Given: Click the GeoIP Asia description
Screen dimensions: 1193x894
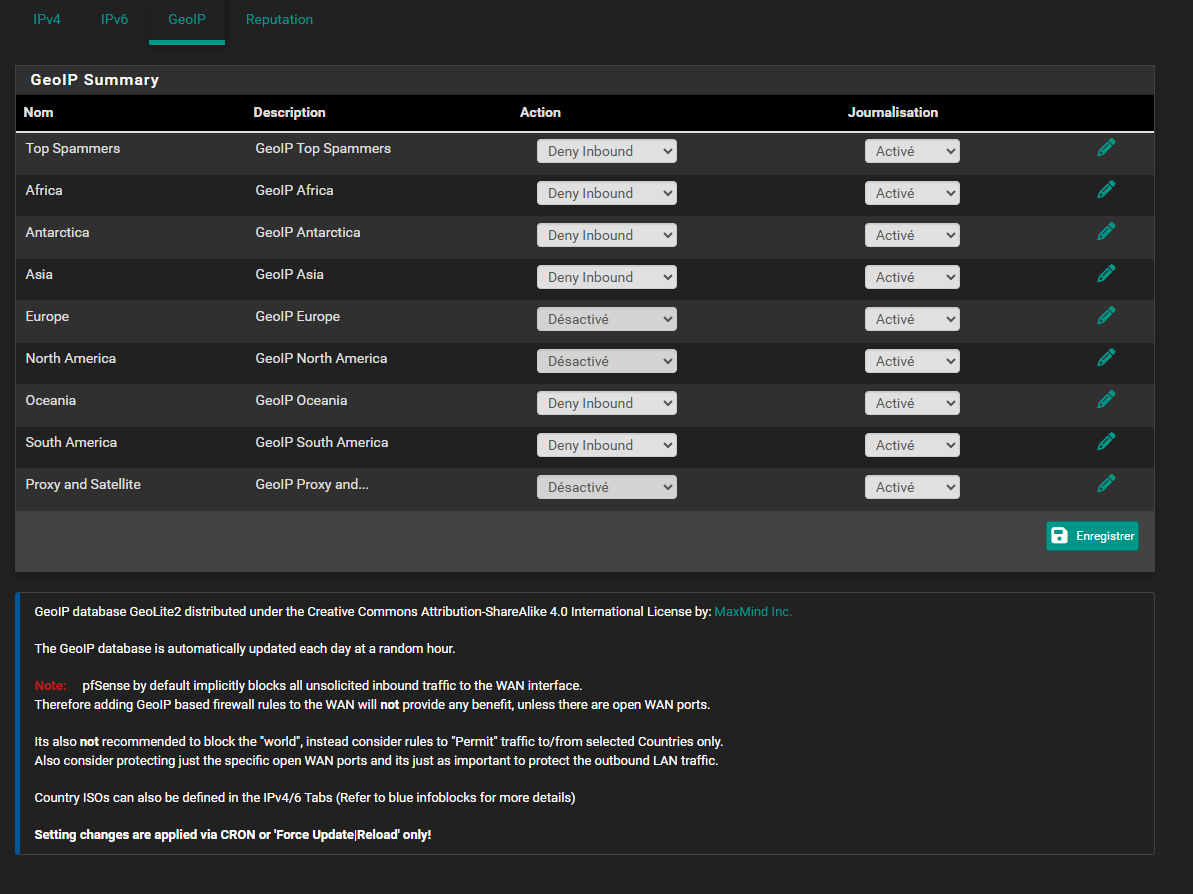Looking at the screenshot, I should pos(289,275).
